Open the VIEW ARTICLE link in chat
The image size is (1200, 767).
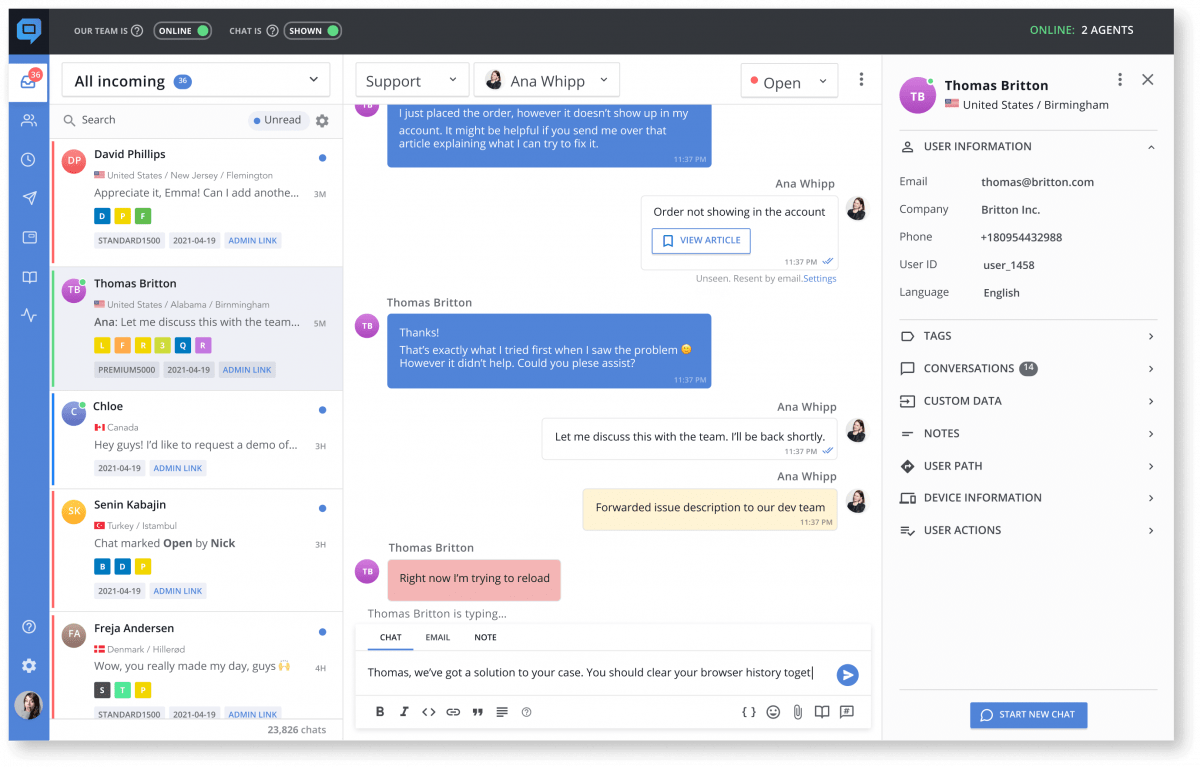click(x=700, y=241)
